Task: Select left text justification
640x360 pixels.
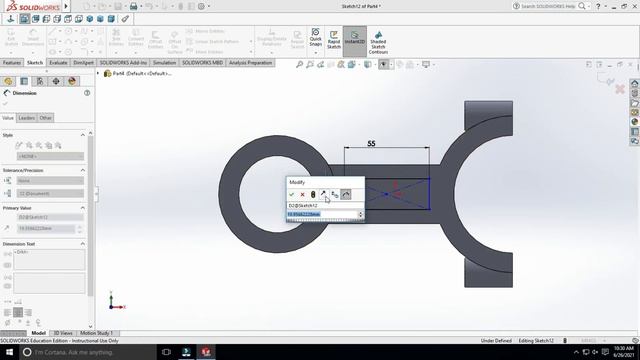Action: pyautogui.click(x=8, y=313)
